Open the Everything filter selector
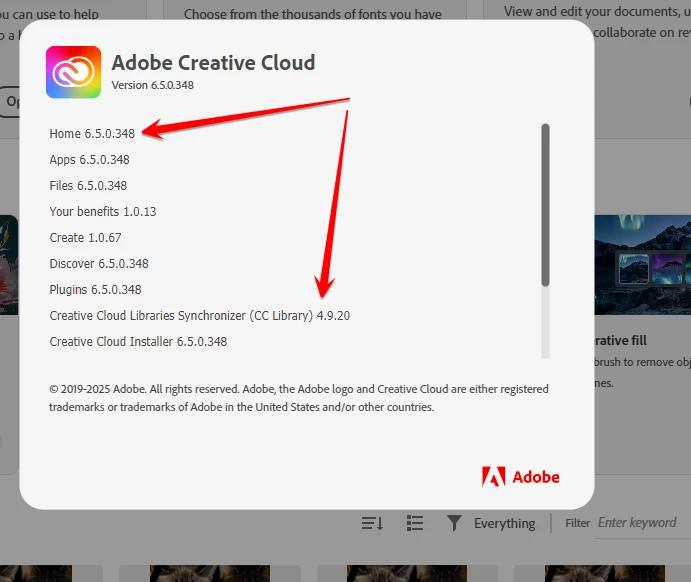 505,523
